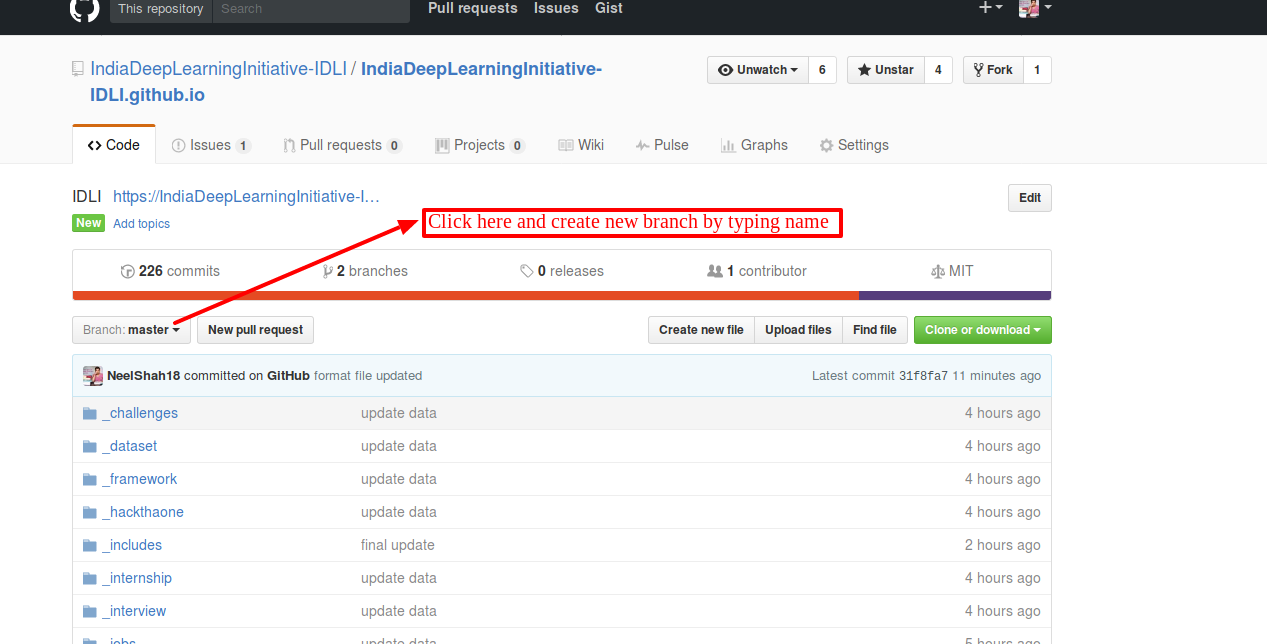The height and width of the screenshot is (644, 1267).
Task: Open repository Settings tab
Action: point(854,145)
